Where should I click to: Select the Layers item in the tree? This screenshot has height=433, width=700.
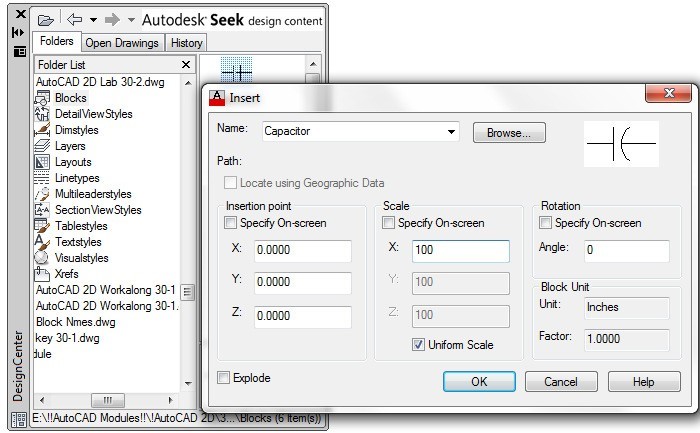(x=70, y=146)
